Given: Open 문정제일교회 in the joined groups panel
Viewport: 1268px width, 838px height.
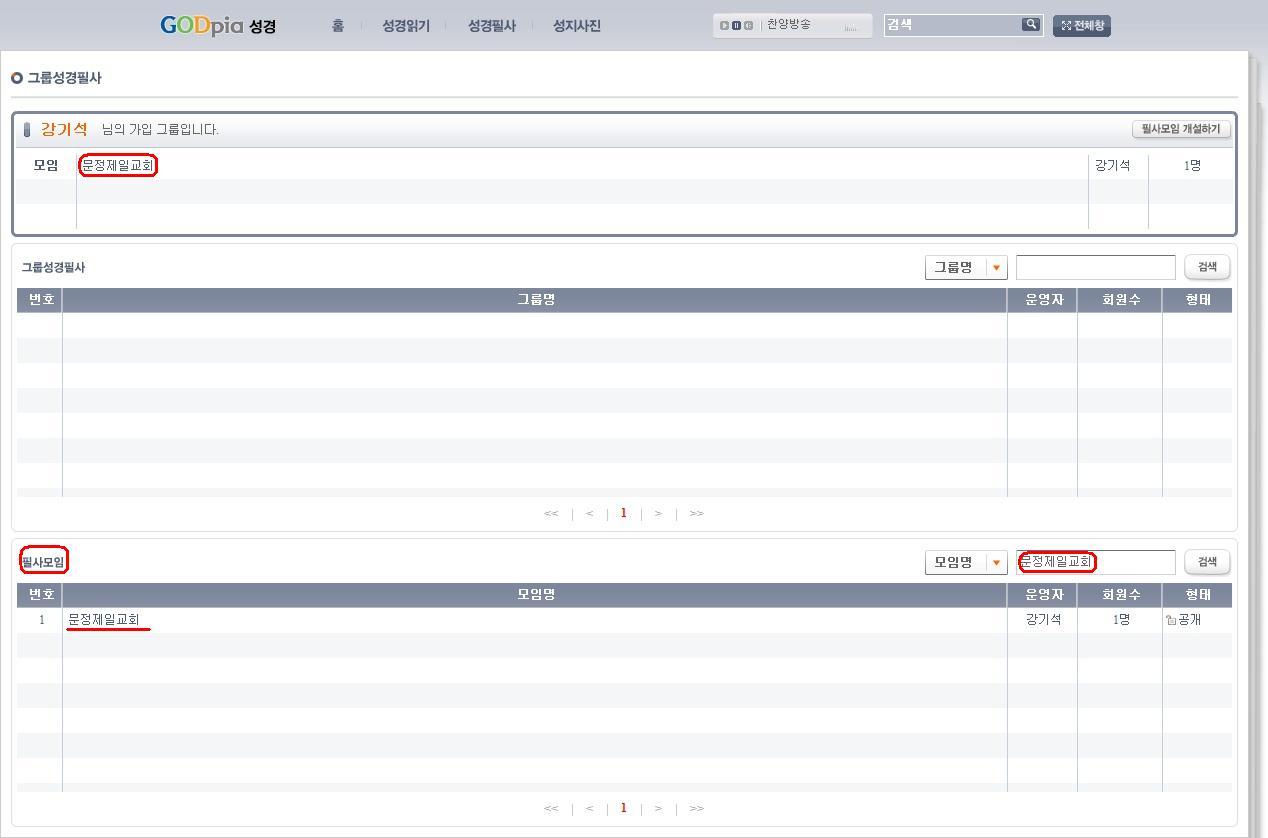Looking at the screenshot, I should click(x=118, y=166).
